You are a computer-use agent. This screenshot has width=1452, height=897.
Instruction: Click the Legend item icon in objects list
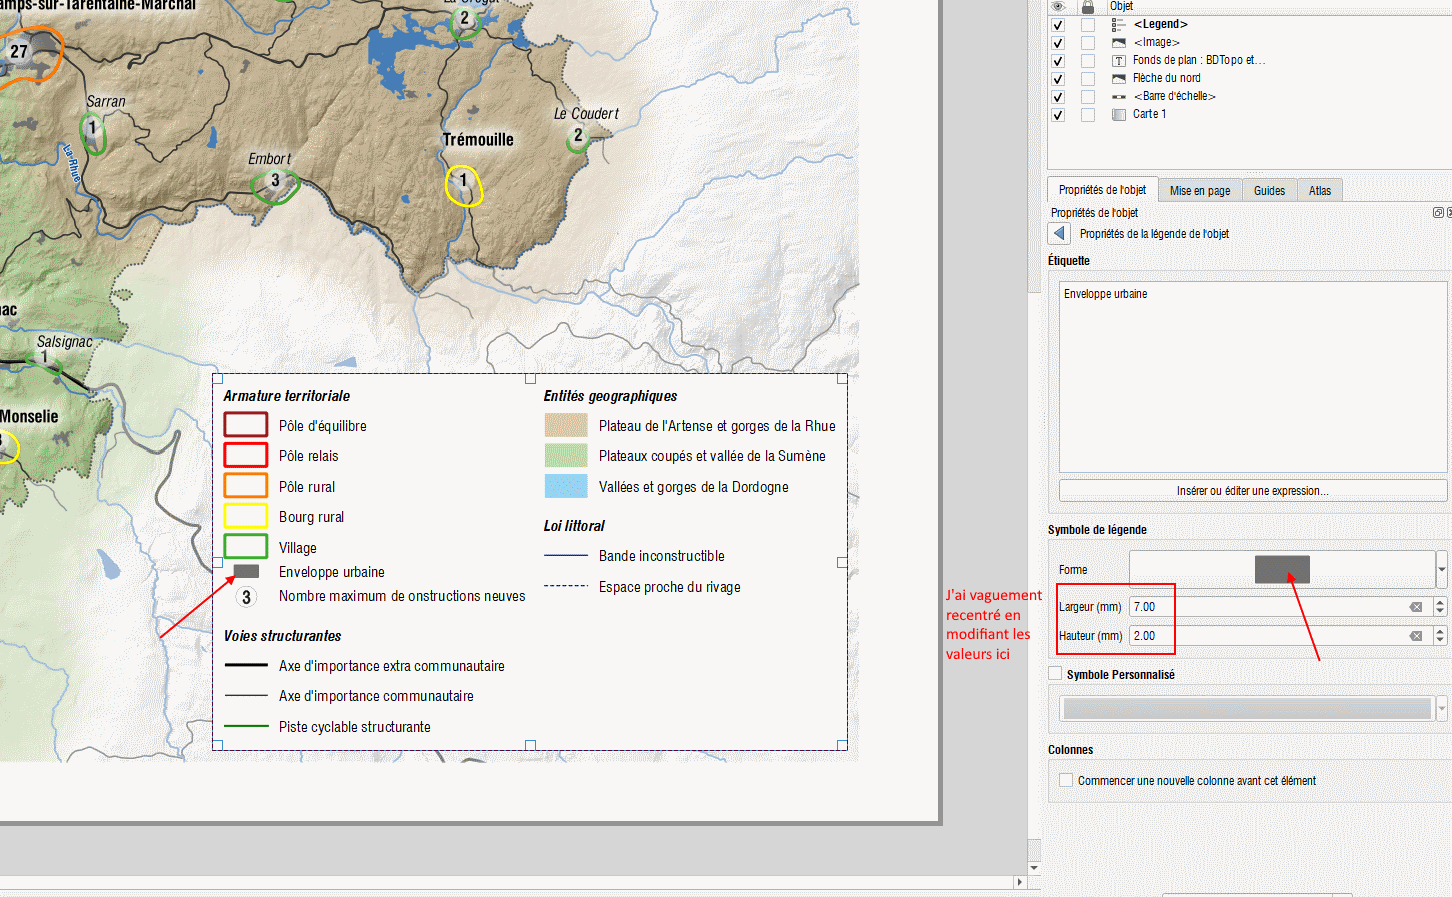pyautogui.click(x=1119, y=24)
